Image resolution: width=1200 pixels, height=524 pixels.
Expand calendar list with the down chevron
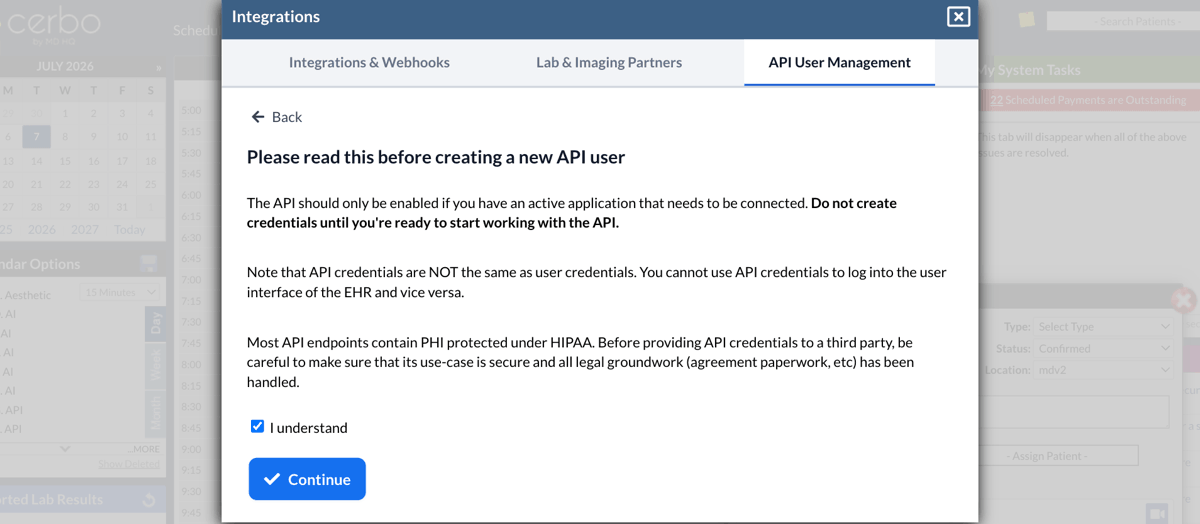click(65, 449)
